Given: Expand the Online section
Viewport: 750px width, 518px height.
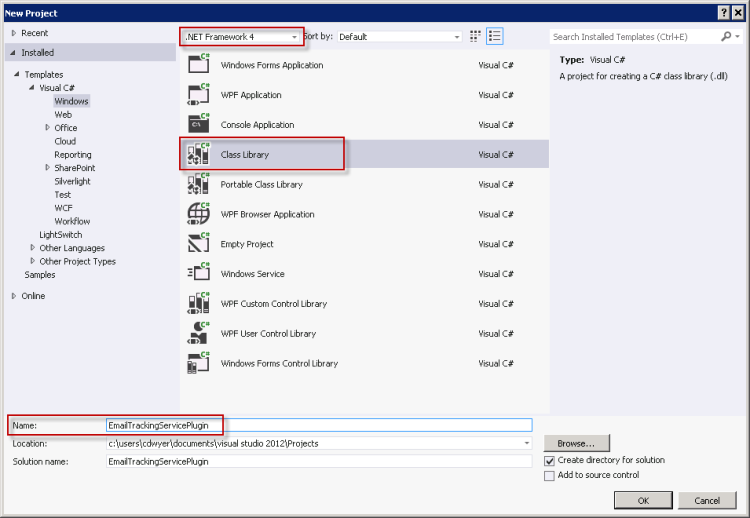Looking at the screenshot, I should point(14,296).
